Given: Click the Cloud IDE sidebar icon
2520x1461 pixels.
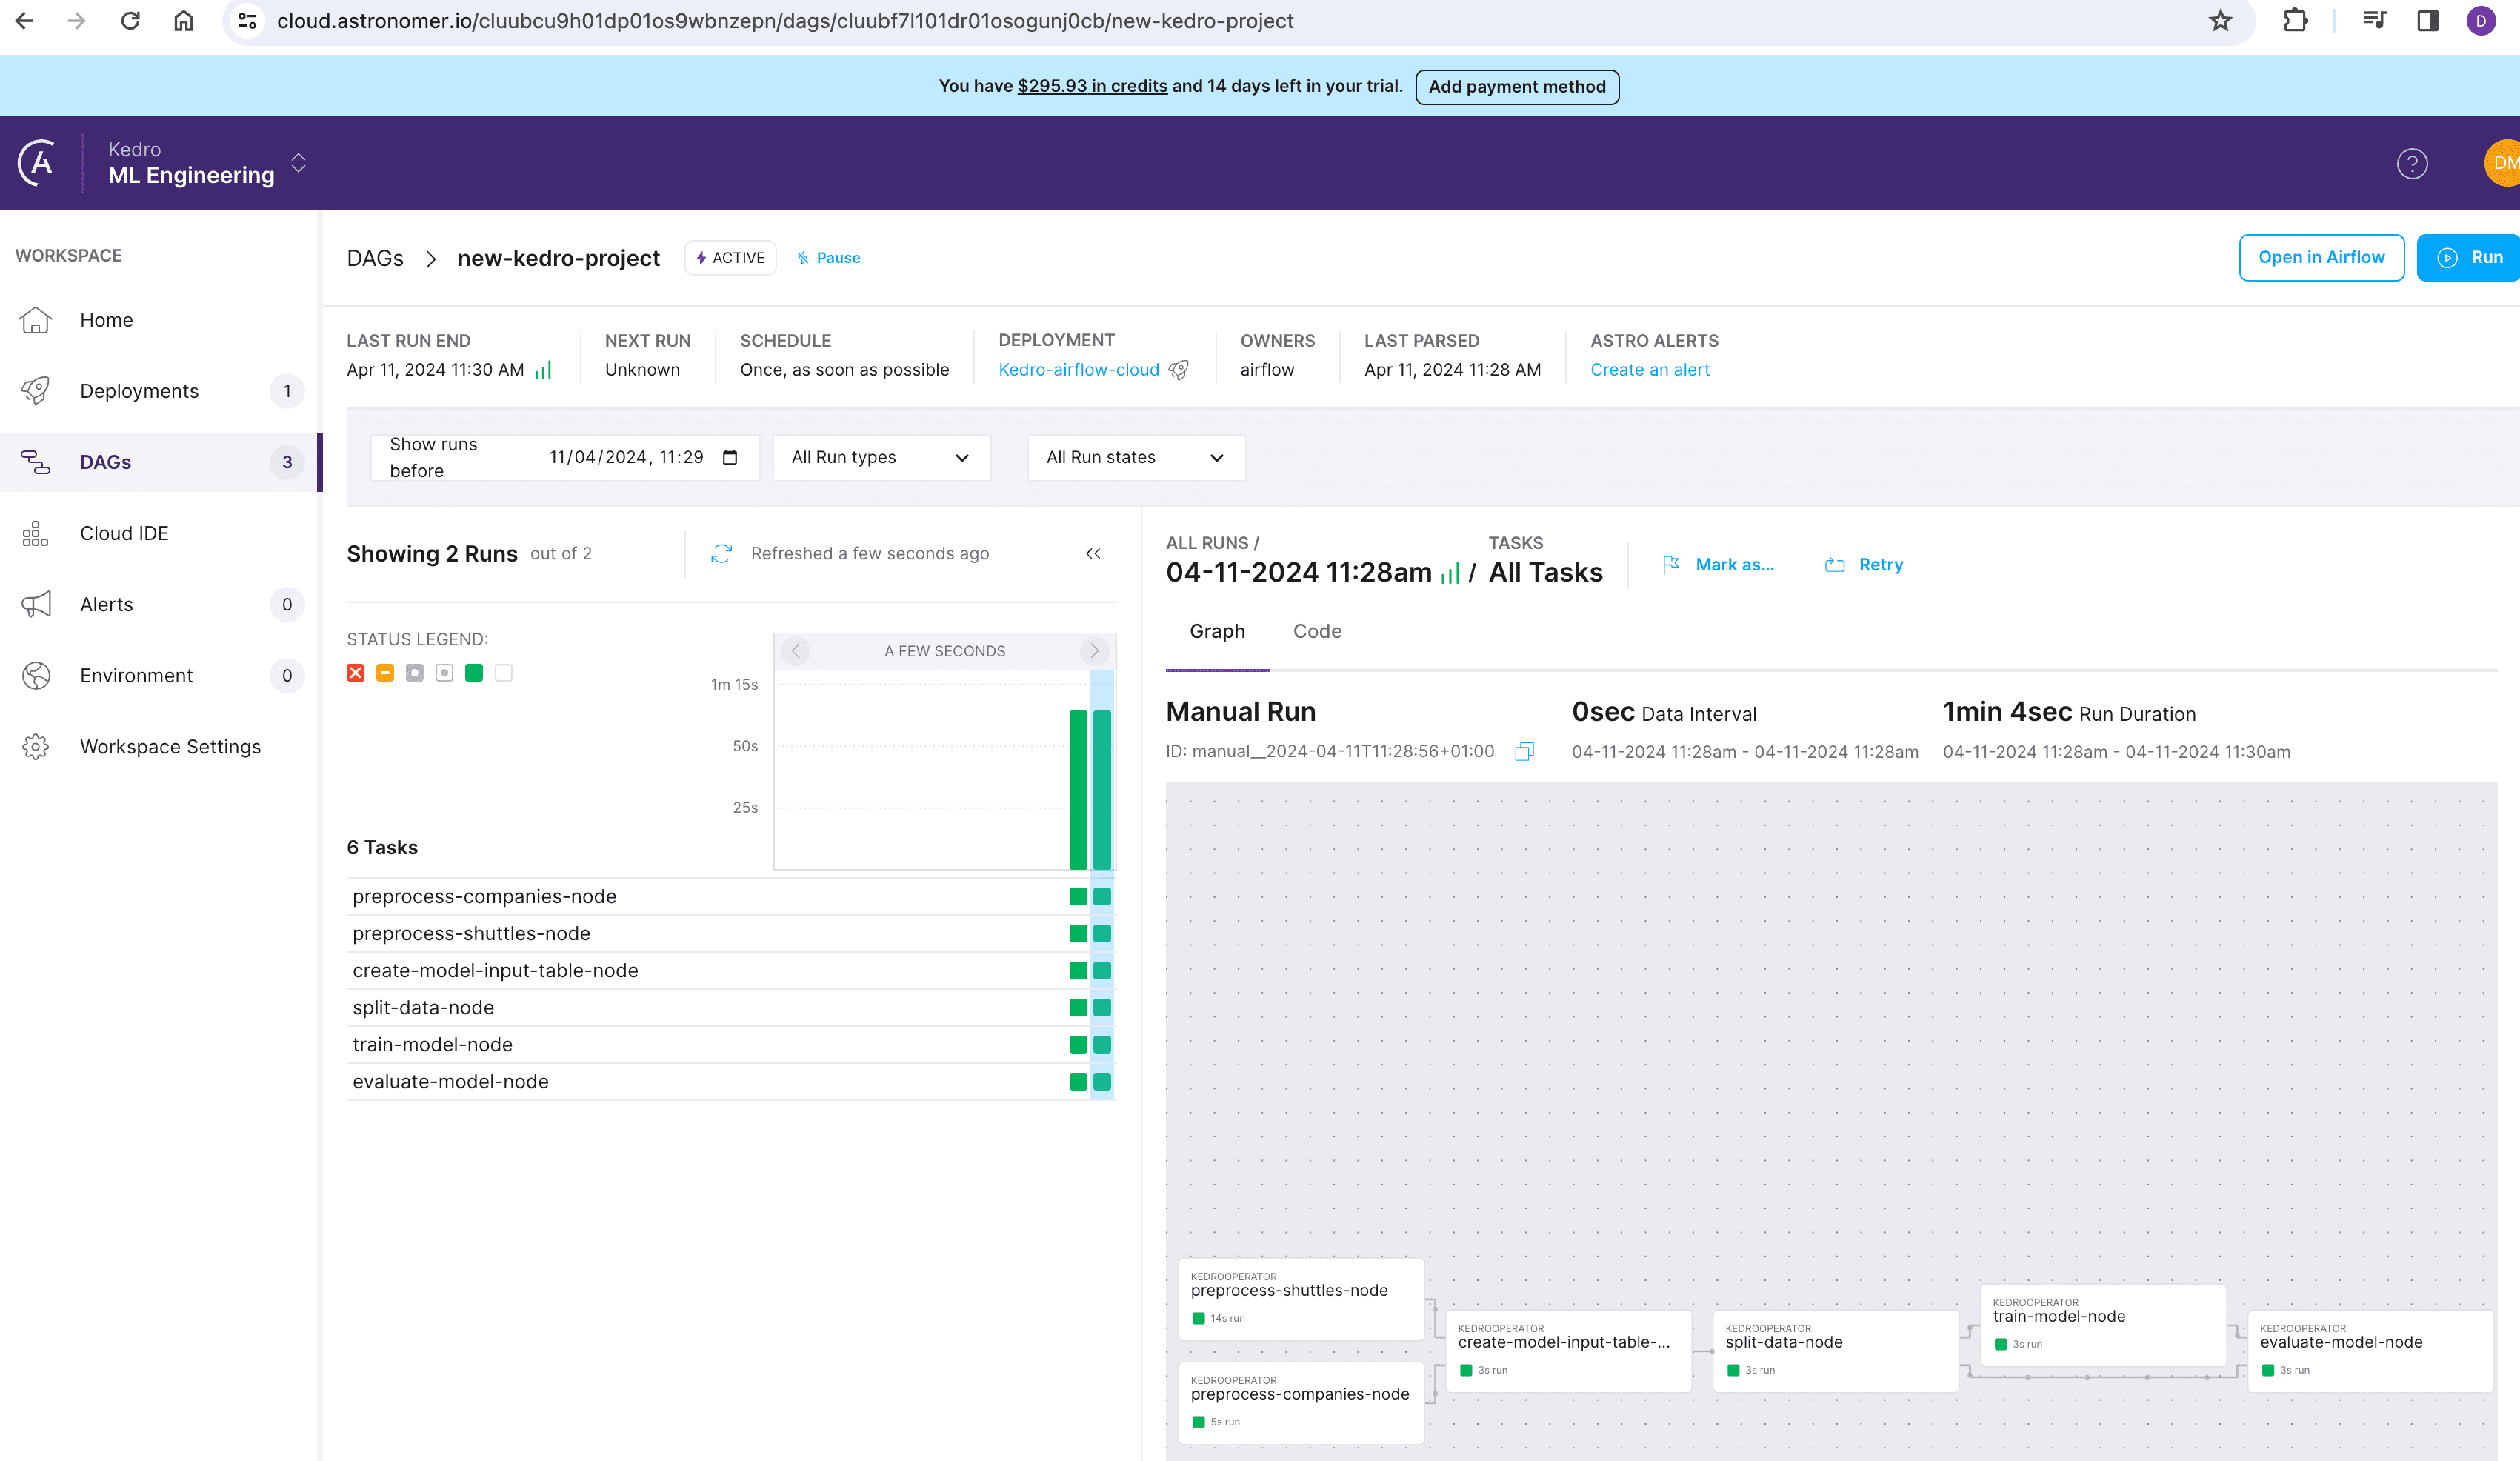Looking at the screenshot, I should (36, 533).
